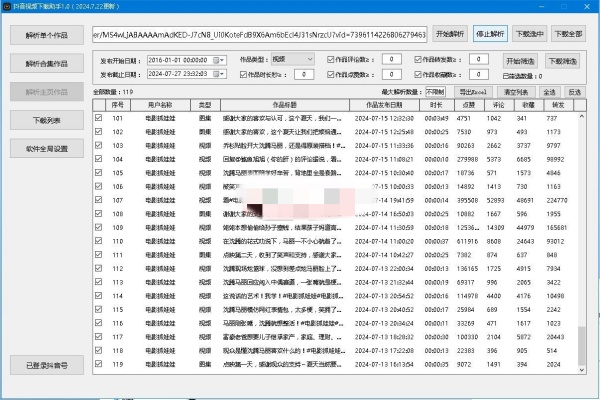Click the 停止解析 button
600x400 pixels.
(x=489, y=34)
